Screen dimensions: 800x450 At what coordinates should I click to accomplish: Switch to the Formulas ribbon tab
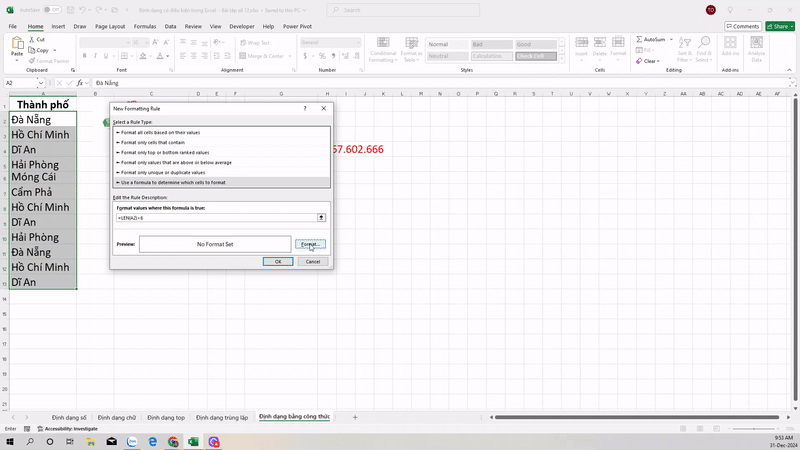(145, 26)
